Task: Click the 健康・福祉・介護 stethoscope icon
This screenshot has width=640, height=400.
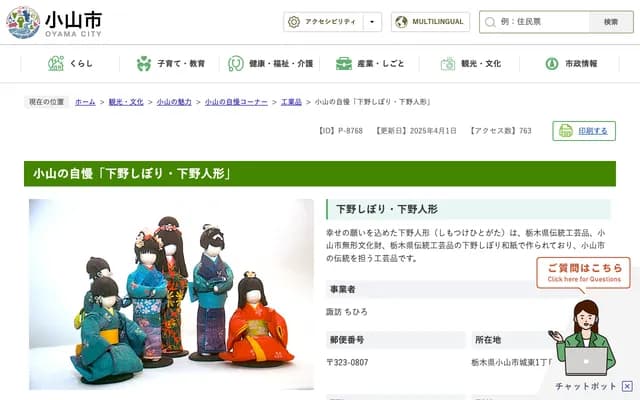Action: (x=236, y=64)
